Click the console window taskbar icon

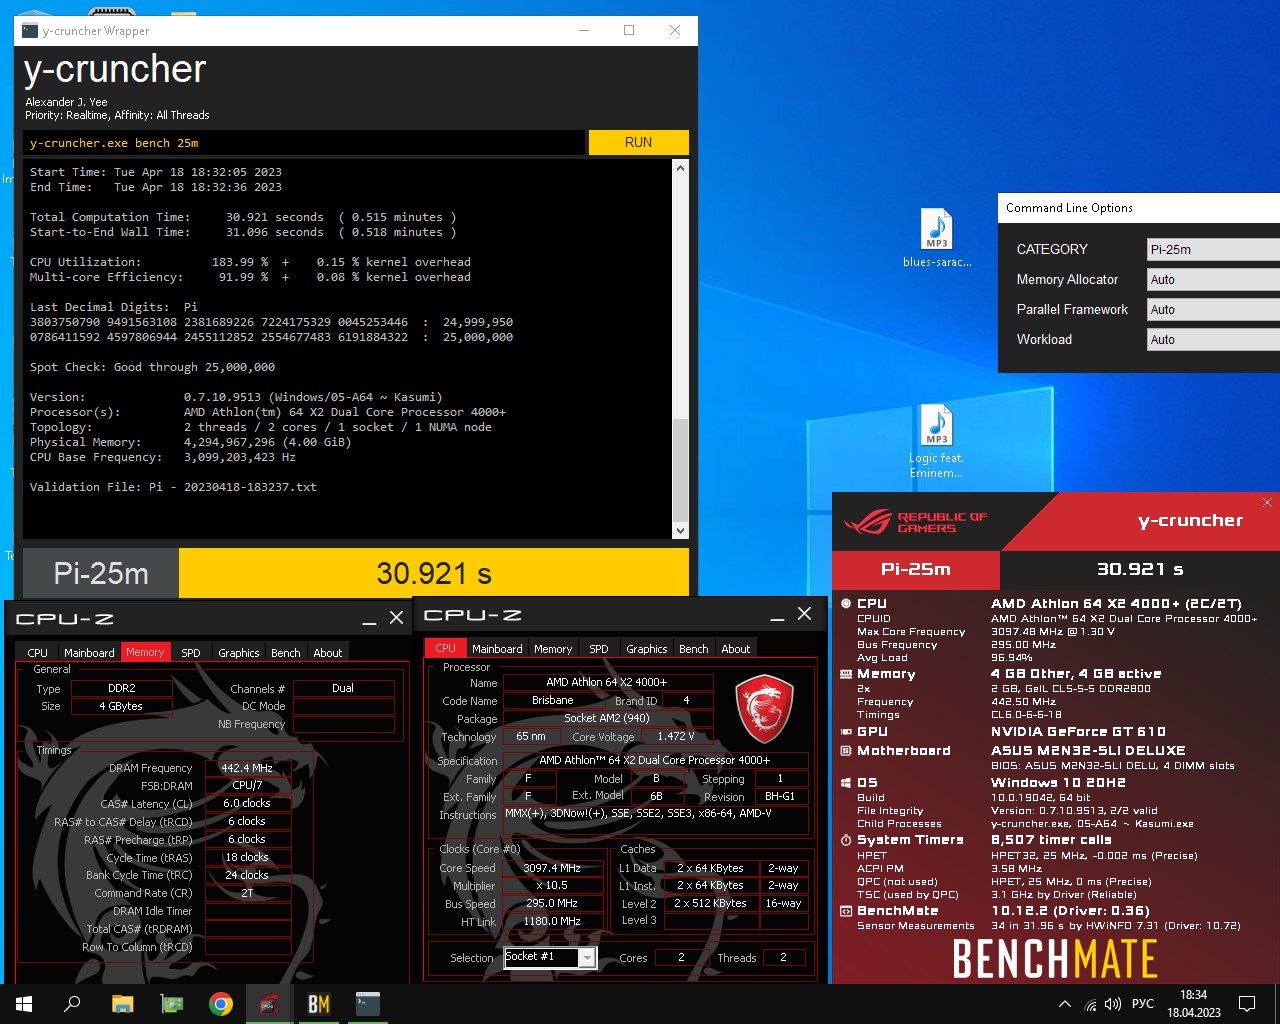(x=368, y=1004)
